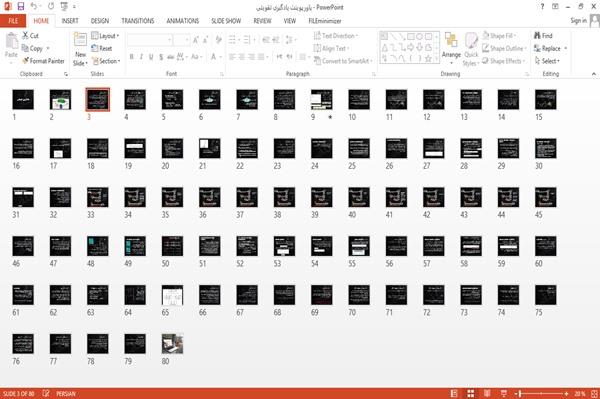Viewport: 600px width, 399px height.
Task: Open the font name combo box
Action: click(150, 40)
